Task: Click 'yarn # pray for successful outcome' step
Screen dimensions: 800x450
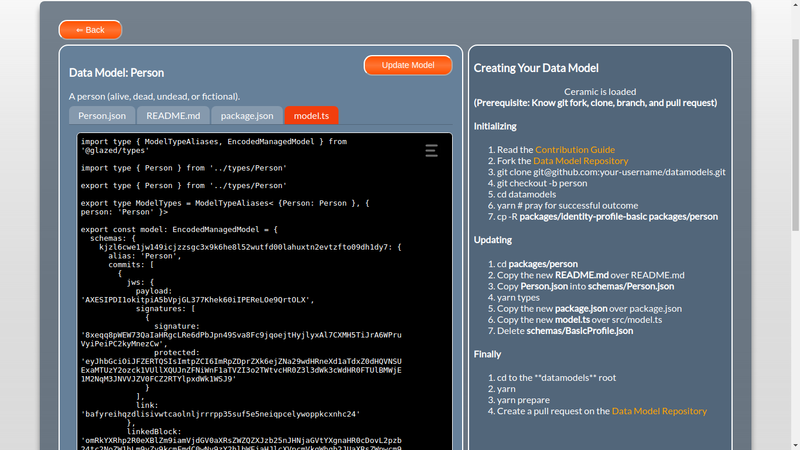Action: [x=567, y=206]
